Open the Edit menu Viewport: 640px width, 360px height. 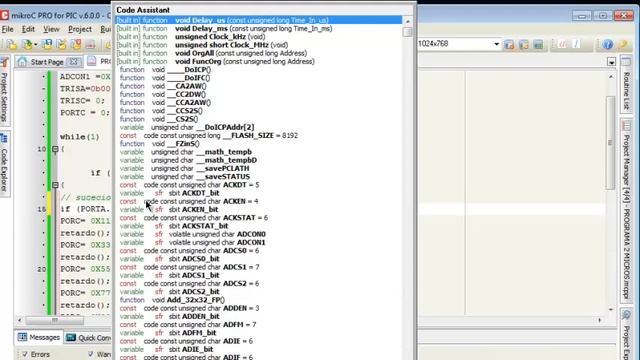pos(28,29)
